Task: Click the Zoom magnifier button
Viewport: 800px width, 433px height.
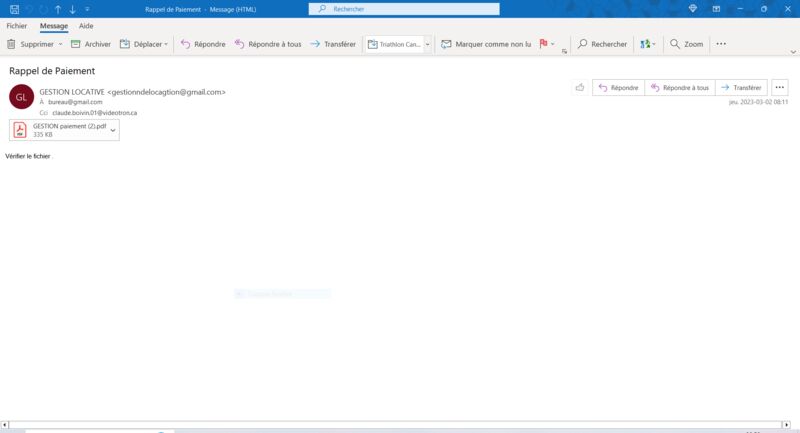Action: pyautogui.click(x=686, y=44)
